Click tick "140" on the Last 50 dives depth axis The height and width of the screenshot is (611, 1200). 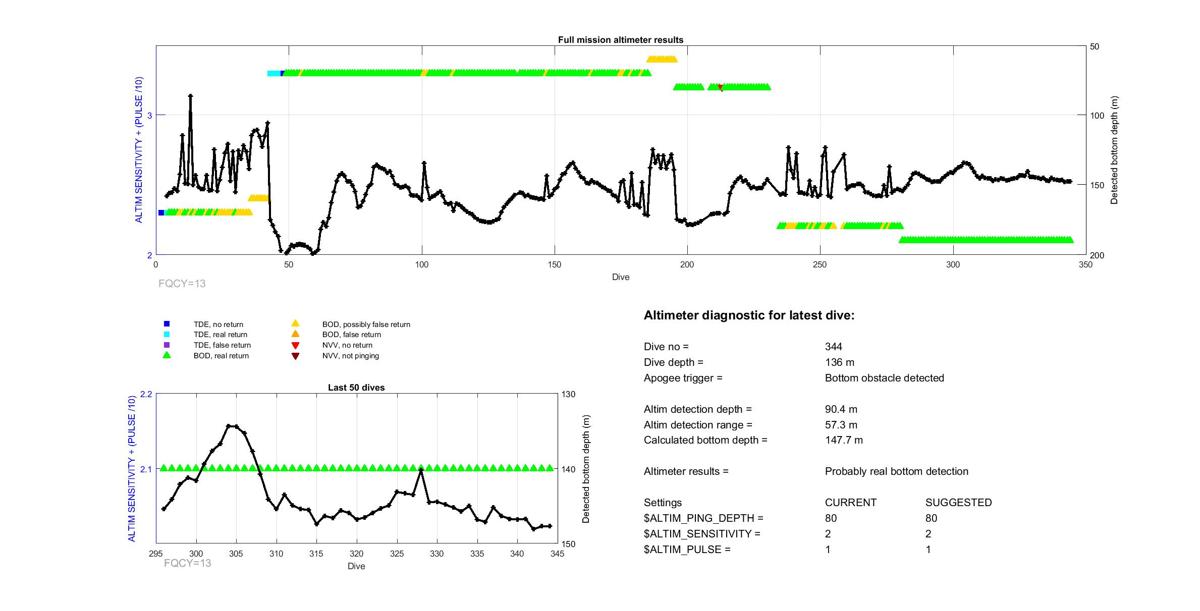click(x=570, y=469)
